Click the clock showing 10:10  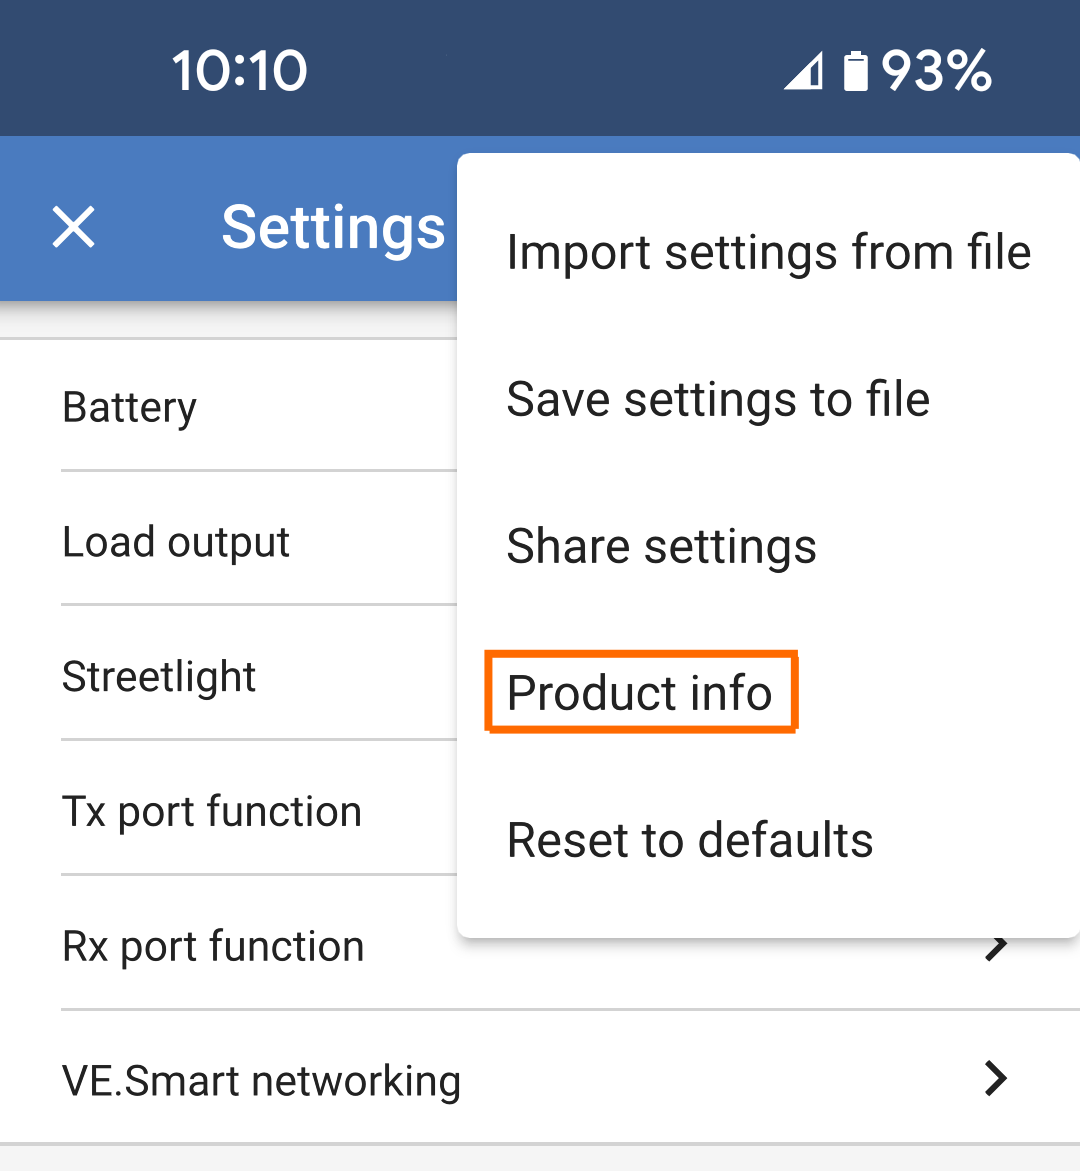pos(238,68)
